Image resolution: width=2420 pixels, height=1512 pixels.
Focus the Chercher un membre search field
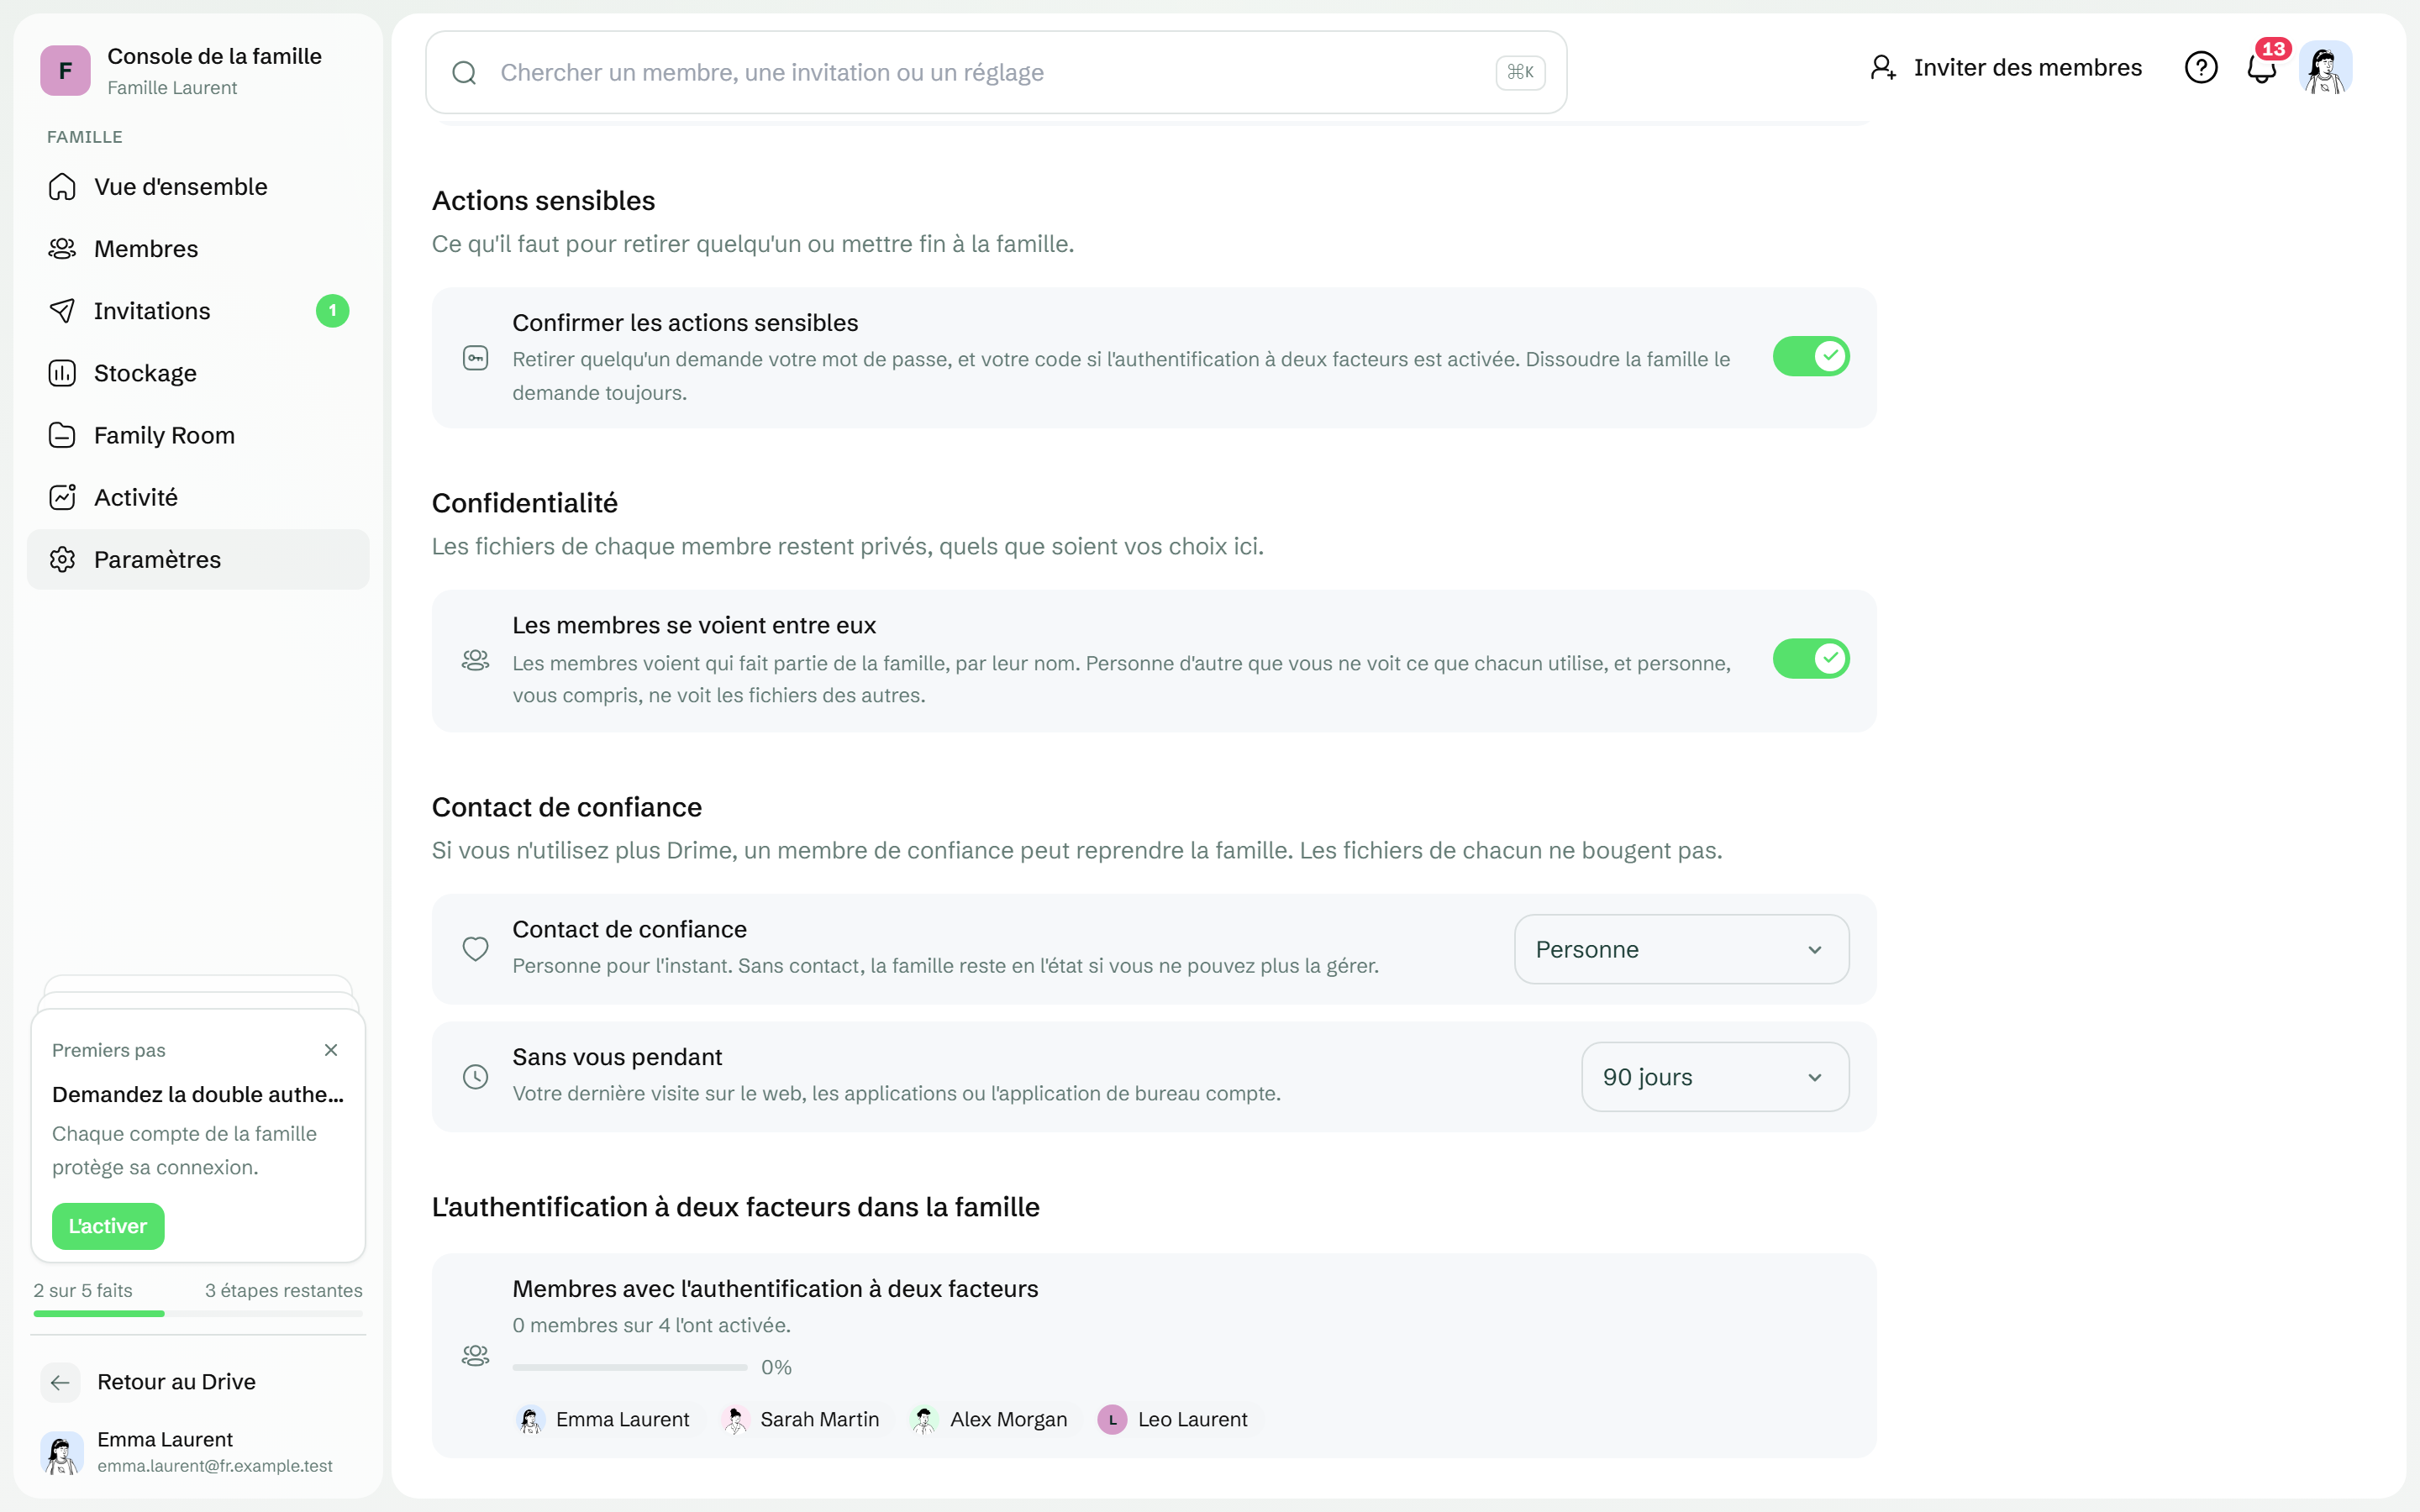tap(996, 72)
